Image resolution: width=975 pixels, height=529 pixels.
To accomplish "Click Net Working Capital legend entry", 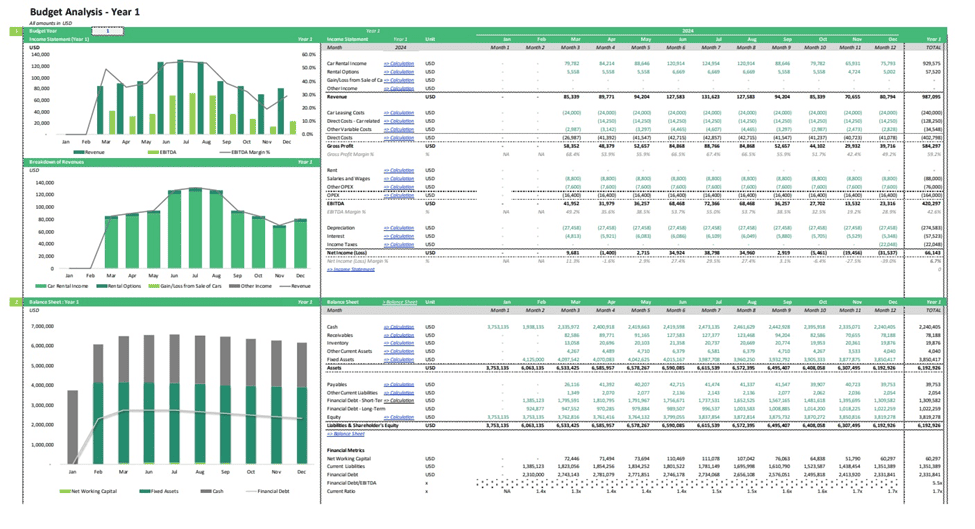I will (x=88, y=491).
